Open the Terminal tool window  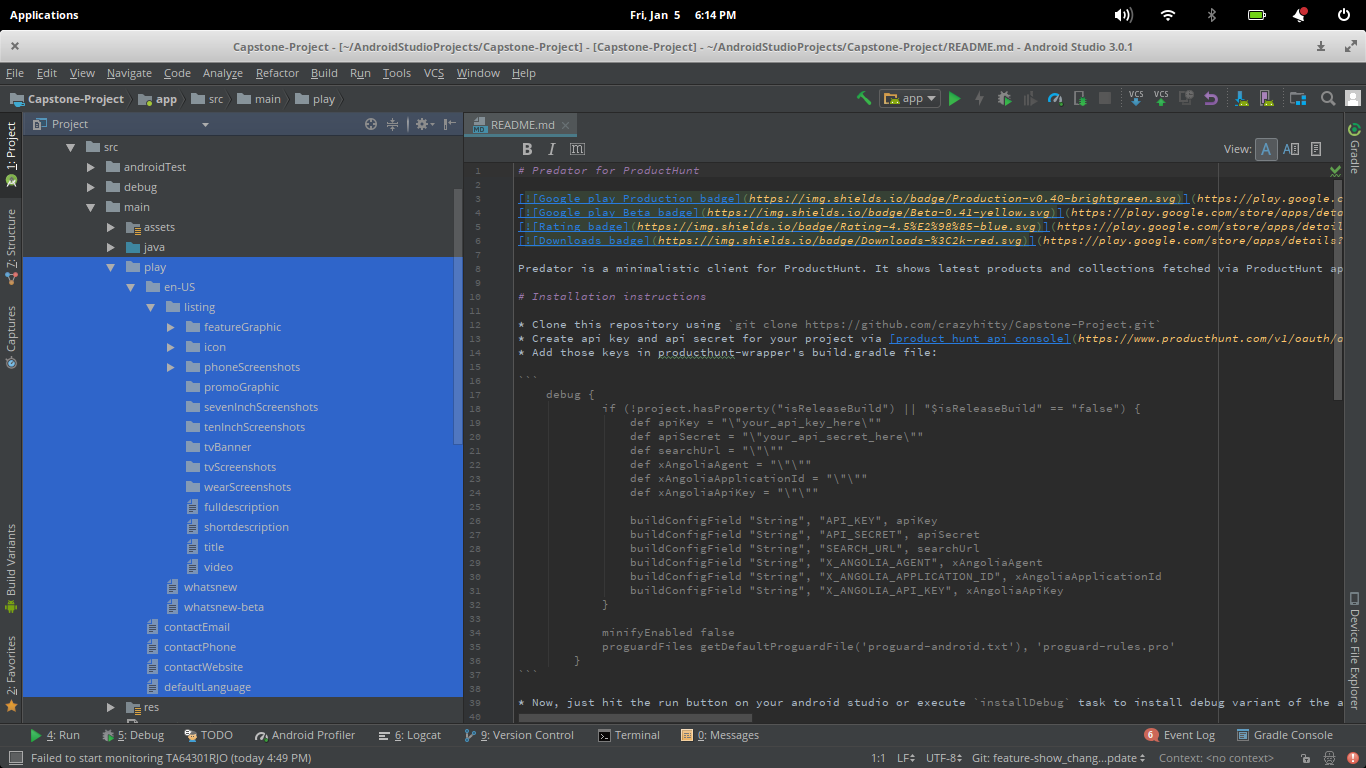[629, 735]
